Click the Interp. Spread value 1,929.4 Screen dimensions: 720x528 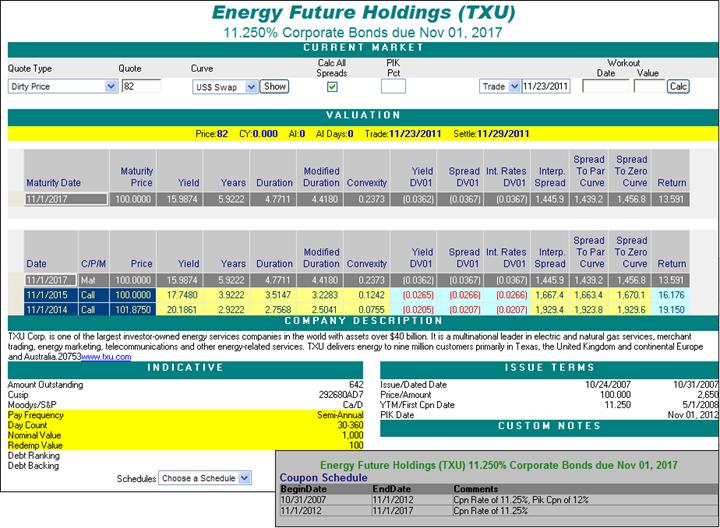click(549, 309)
